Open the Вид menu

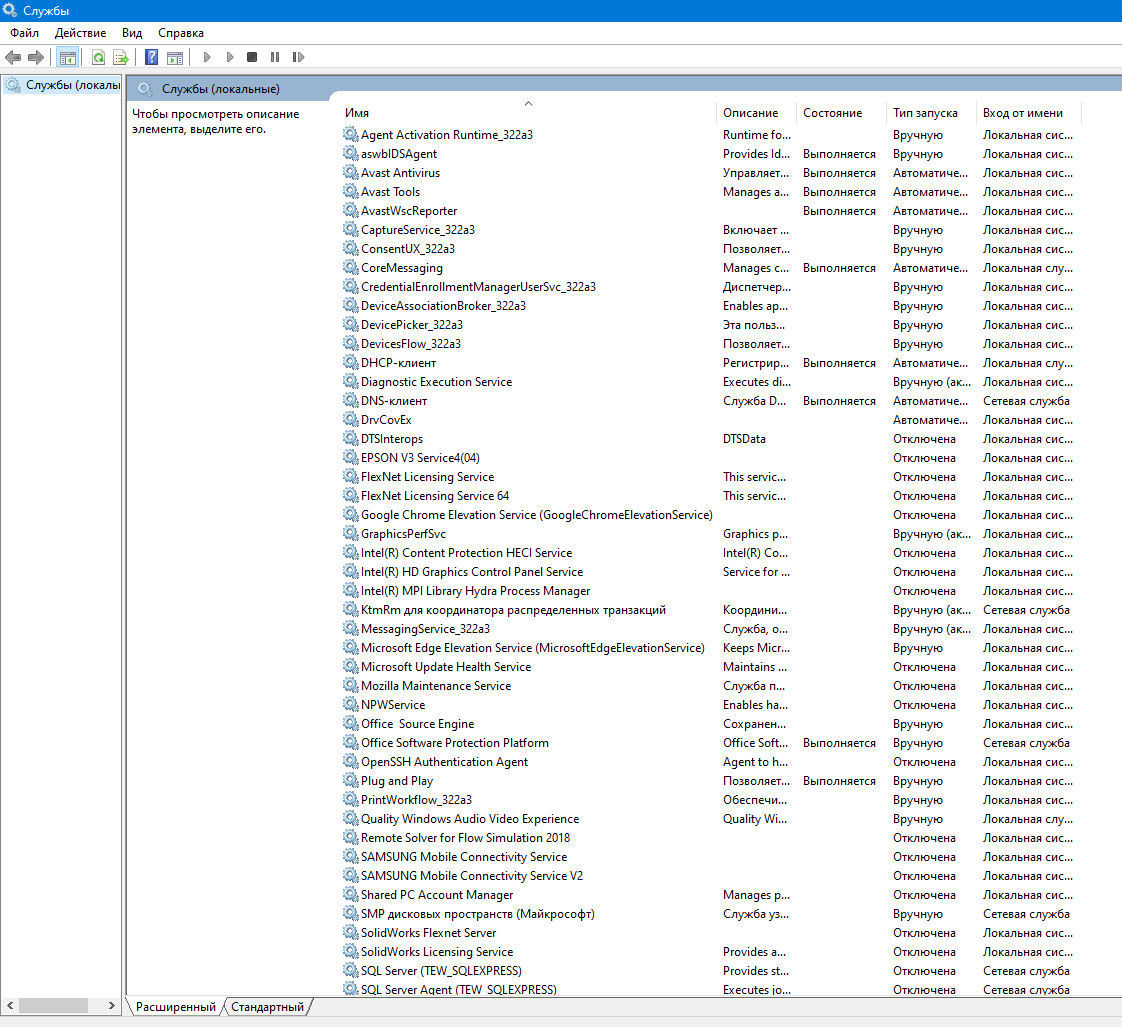coord(132,33)
